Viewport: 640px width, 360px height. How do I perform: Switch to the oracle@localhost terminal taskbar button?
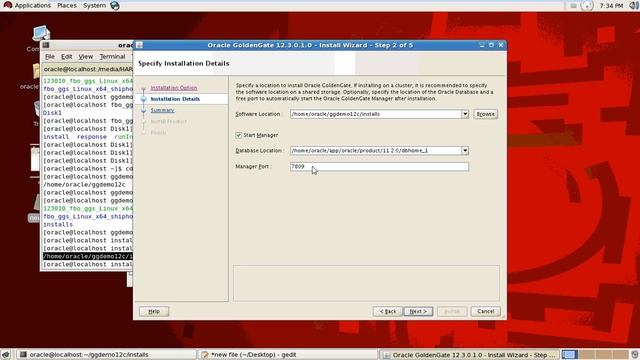[107, 355]
